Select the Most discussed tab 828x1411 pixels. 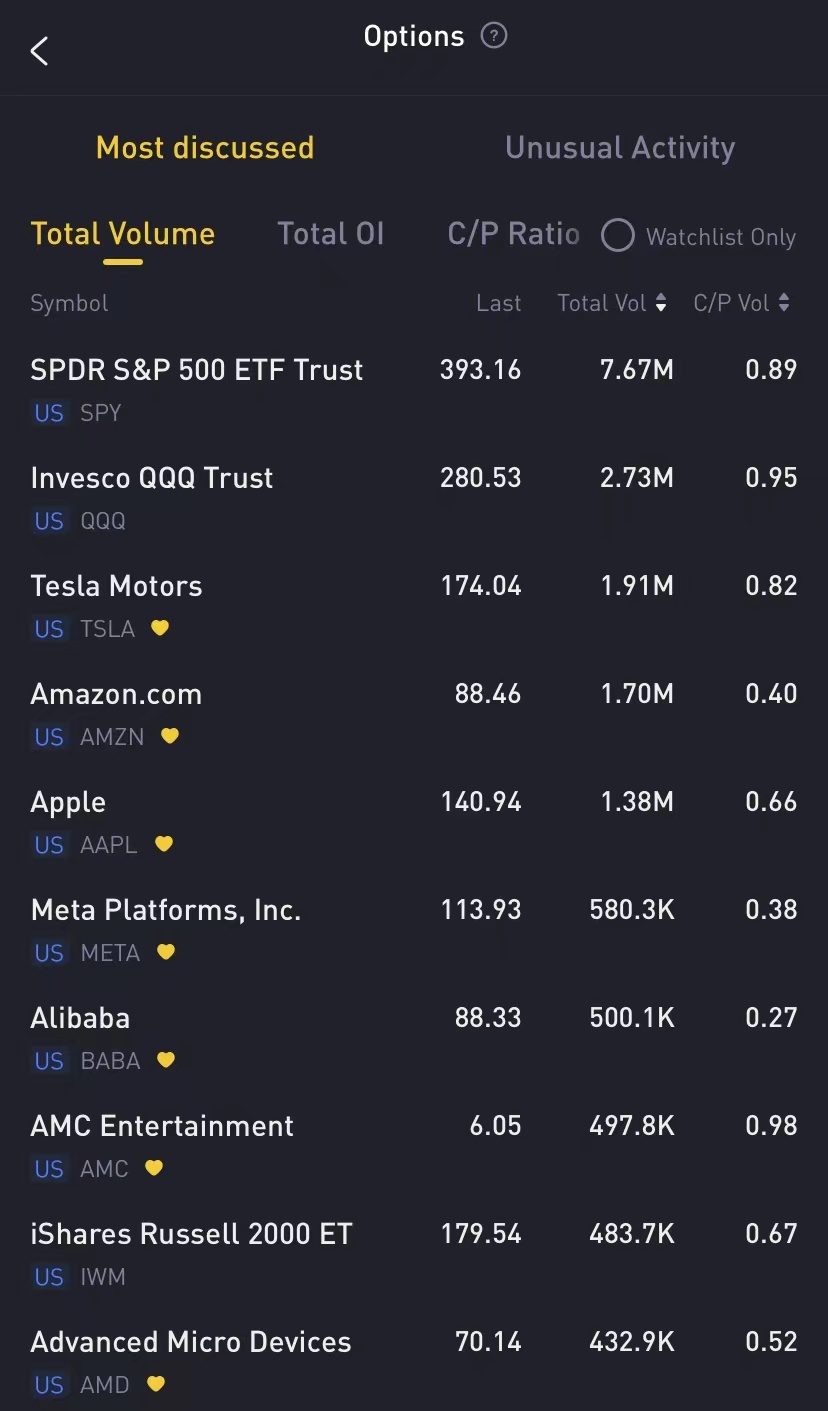205,148
